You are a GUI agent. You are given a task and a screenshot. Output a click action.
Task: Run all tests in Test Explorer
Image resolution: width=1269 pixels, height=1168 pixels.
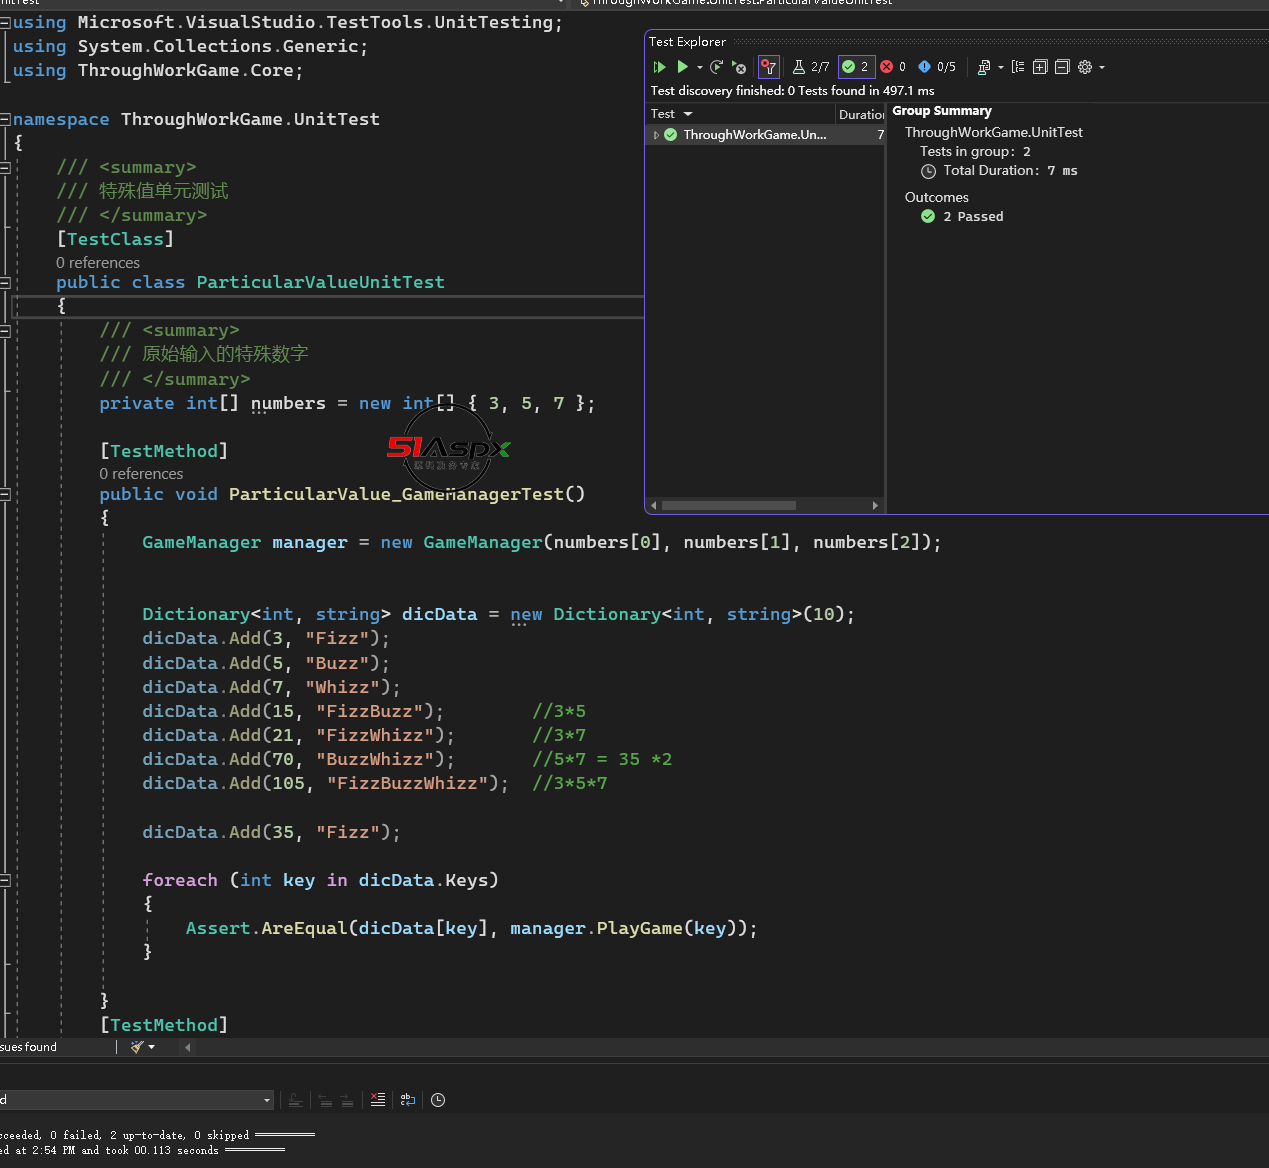(659, 67)
